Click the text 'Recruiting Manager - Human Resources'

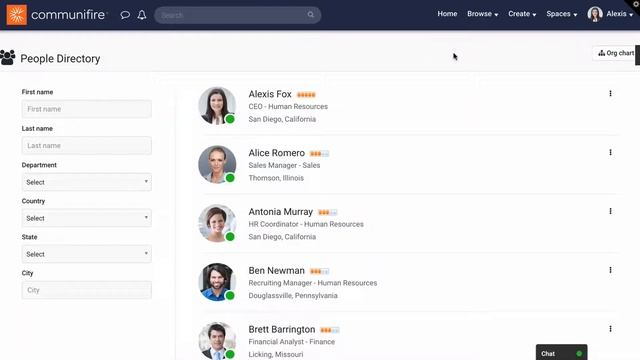coord(313,283)
